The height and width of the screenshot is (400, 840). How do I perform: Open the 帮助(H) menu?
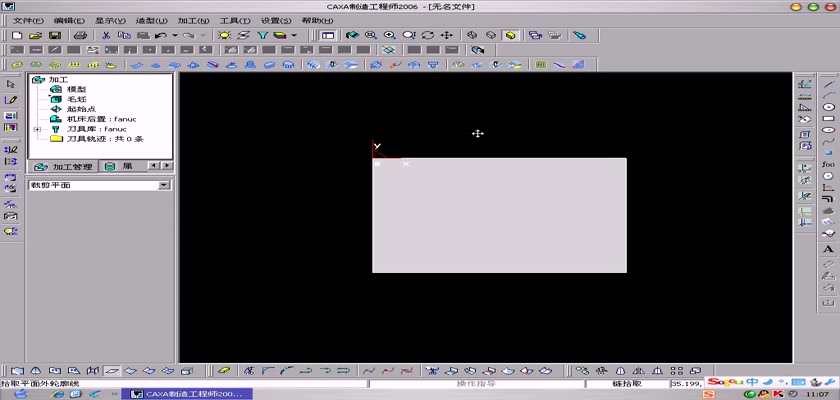[x=318, y=21]
